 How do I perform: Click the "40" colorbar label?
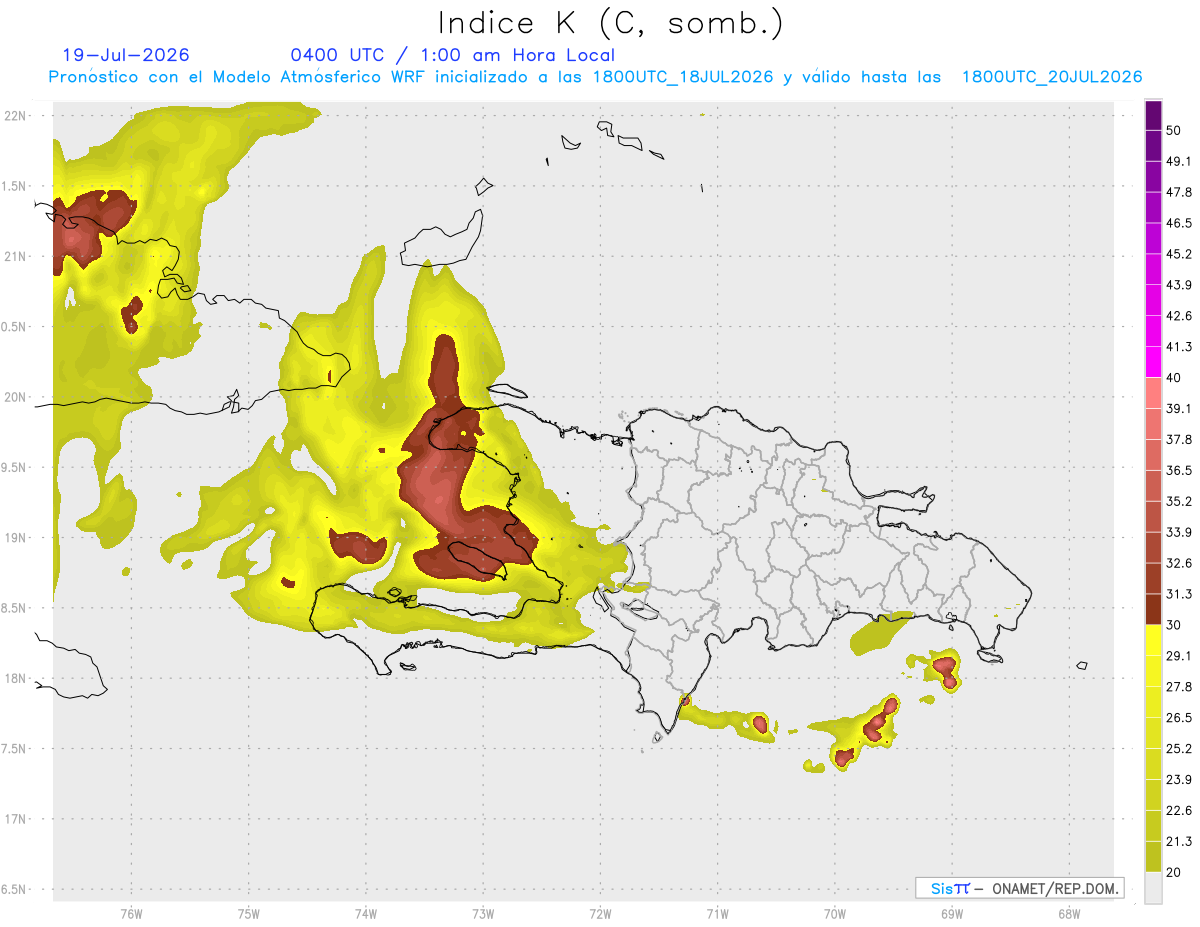coord(1175,378)
